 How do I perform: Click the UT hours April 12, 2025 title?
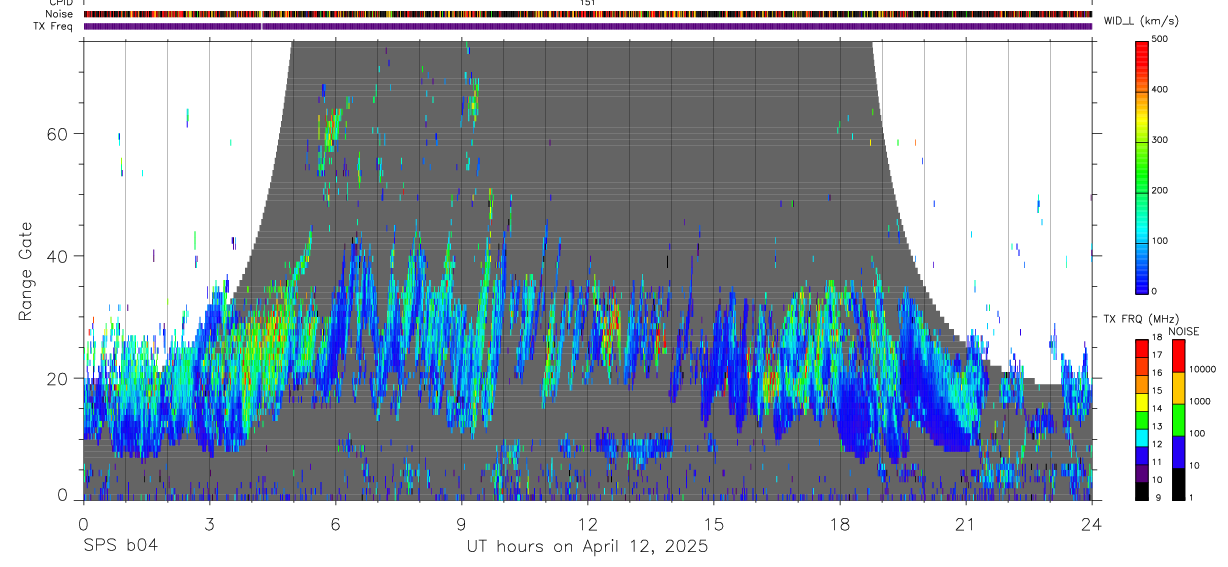point(587,547)
